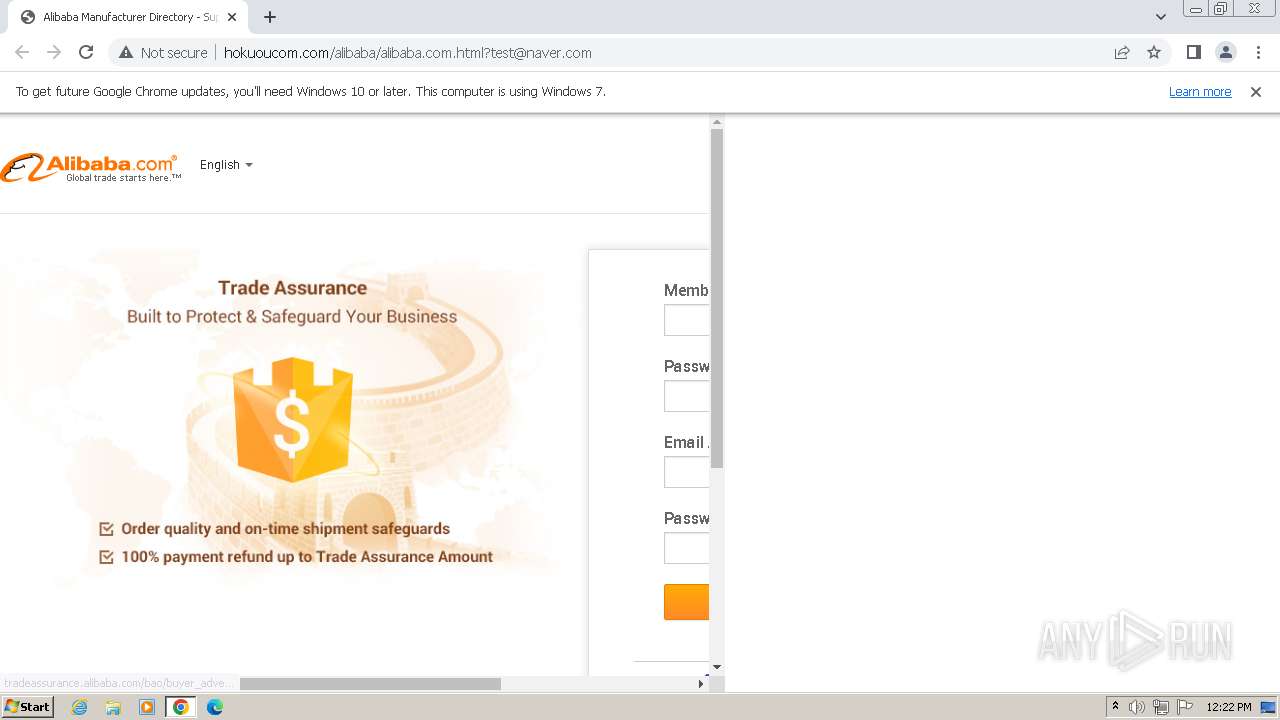The height and width of the screenshot is (720, 1280).
Task: Expand the tab search chevron
Action: click(1161, 17)
